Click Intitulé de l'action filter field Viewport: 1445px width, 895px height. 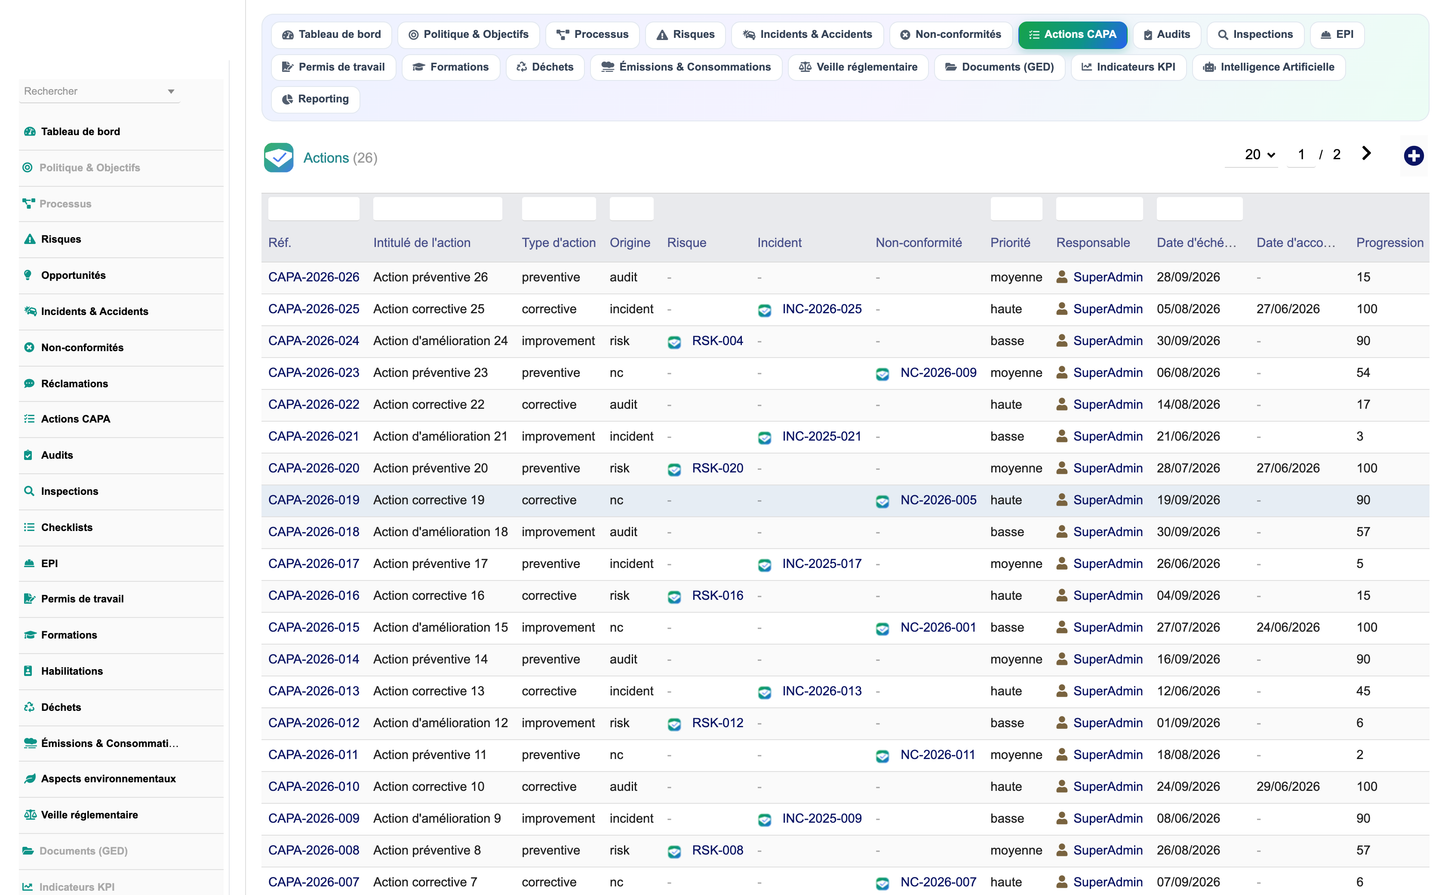point(438,208)
